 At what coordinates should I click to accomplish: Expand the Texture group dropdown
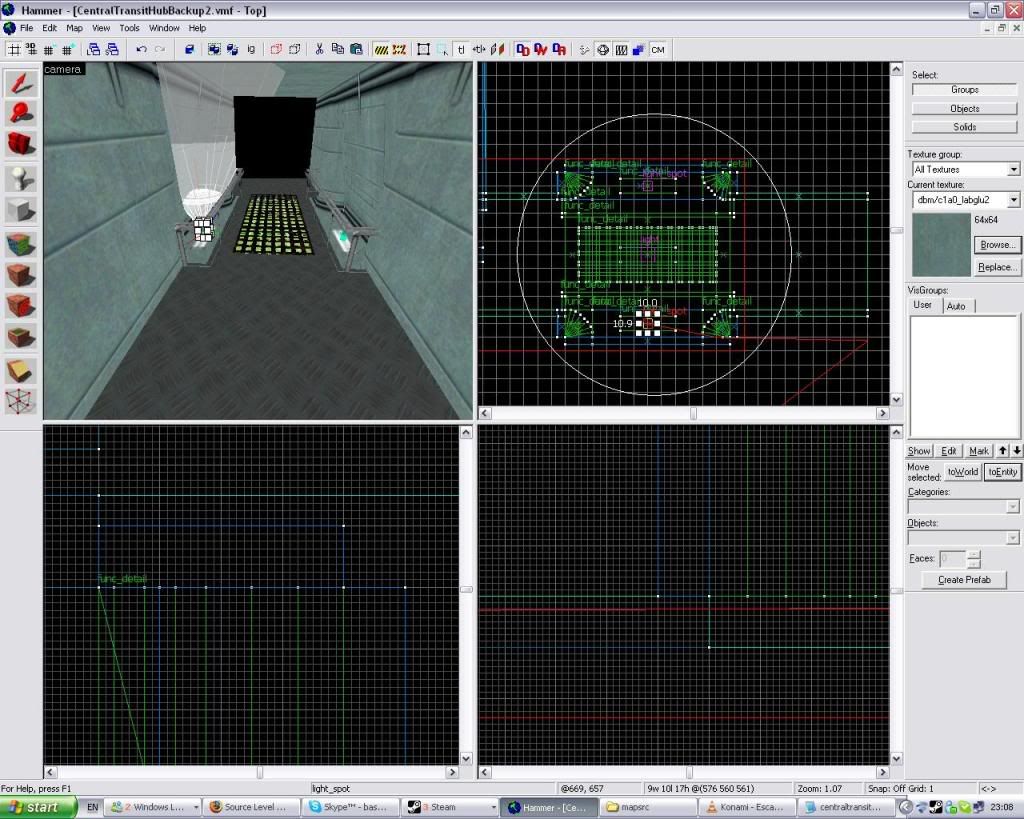tap(1013, 170)
